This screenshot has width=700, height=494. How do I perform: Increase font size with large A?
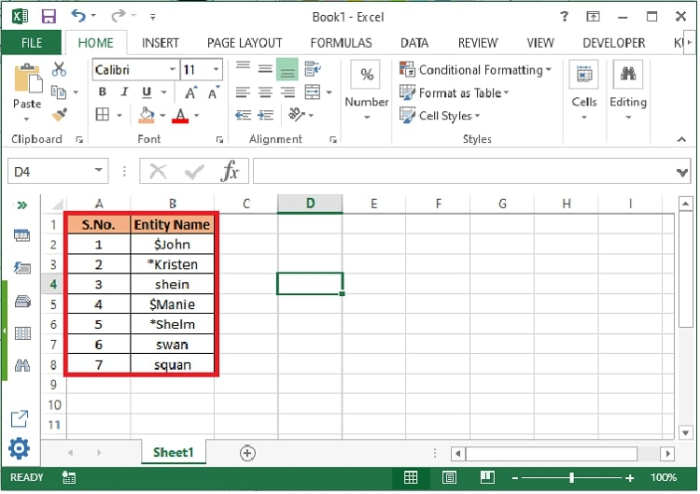click(x=191, y=92)
